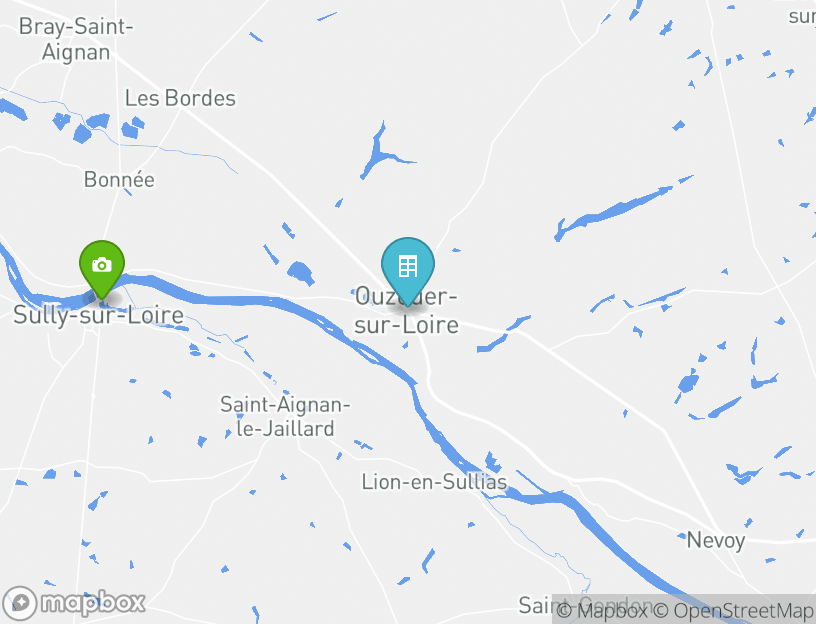Click the Sully-sur-Loire town label
816x624 pixels.
pos(98,315)
